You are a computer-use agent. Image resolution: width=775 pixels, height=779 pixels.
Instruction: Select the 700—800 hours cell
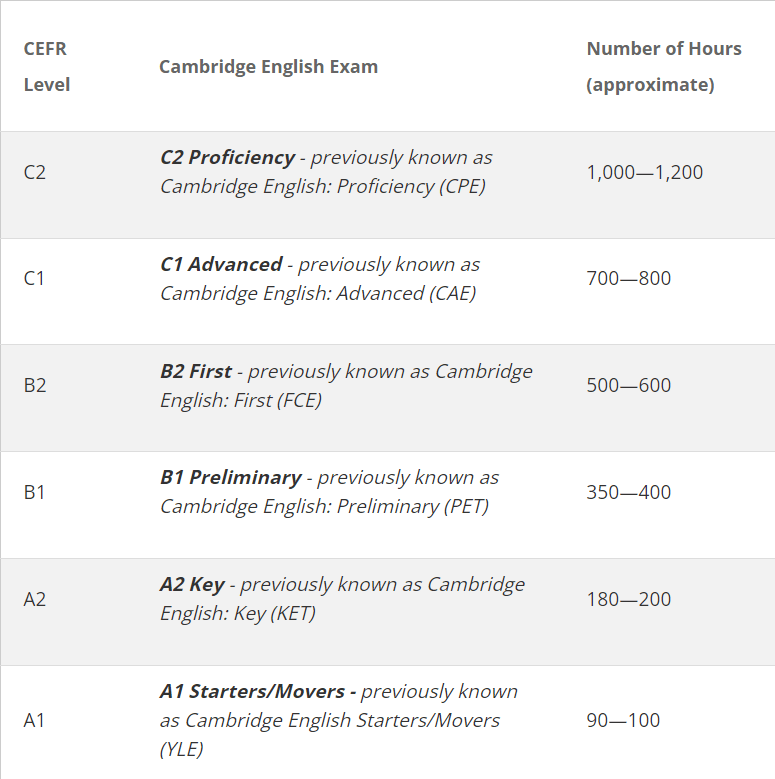628,278
